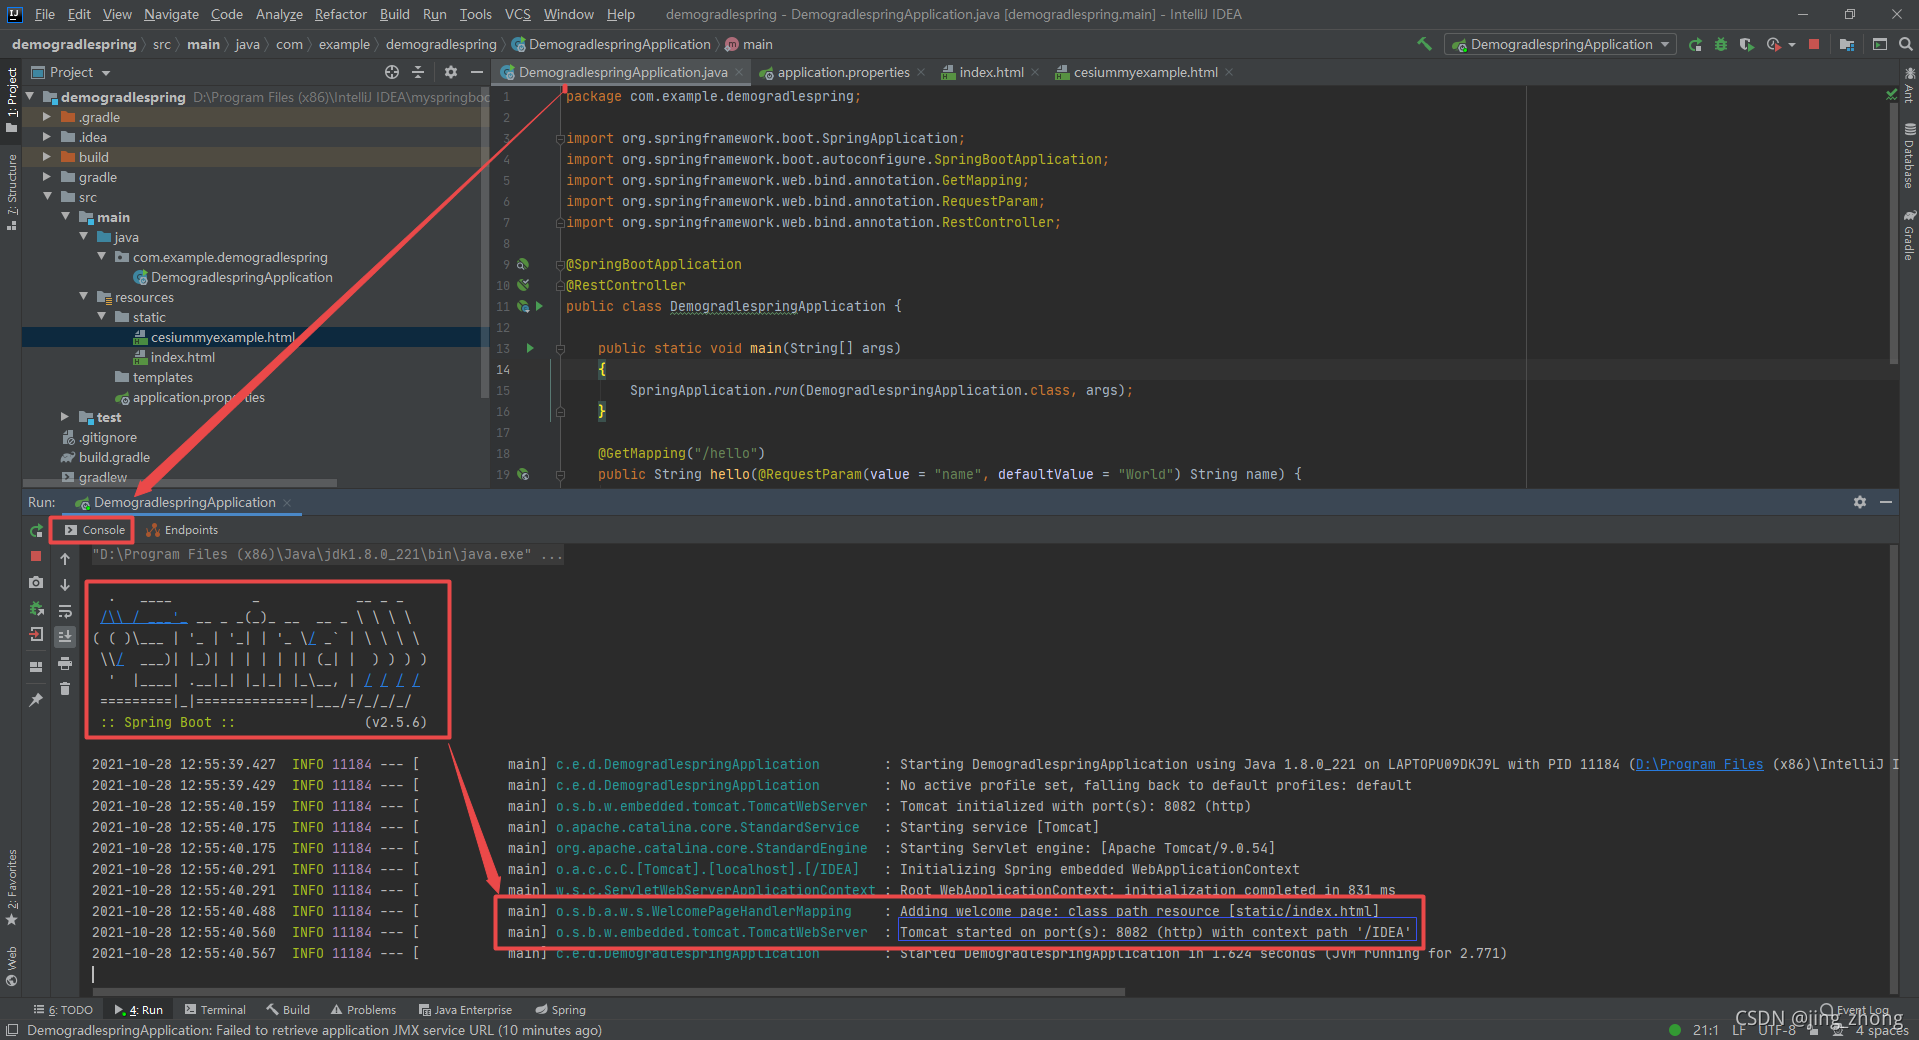The image size is (1919, 1040).
Task: Rerun DemogradlespringApplication from the top toolbar
Action: coord(1695,44)
